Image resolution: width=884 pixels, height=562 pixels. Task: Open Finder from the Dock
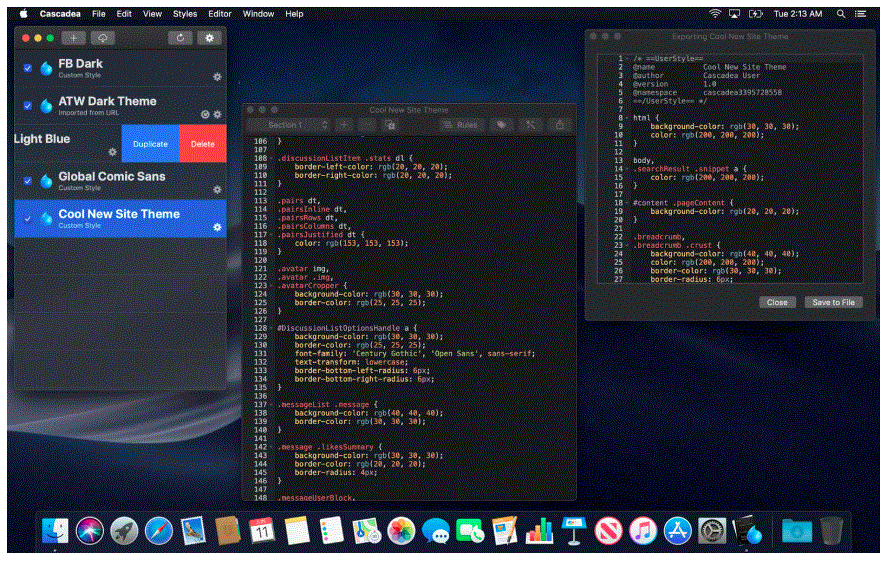coord(55,531)
